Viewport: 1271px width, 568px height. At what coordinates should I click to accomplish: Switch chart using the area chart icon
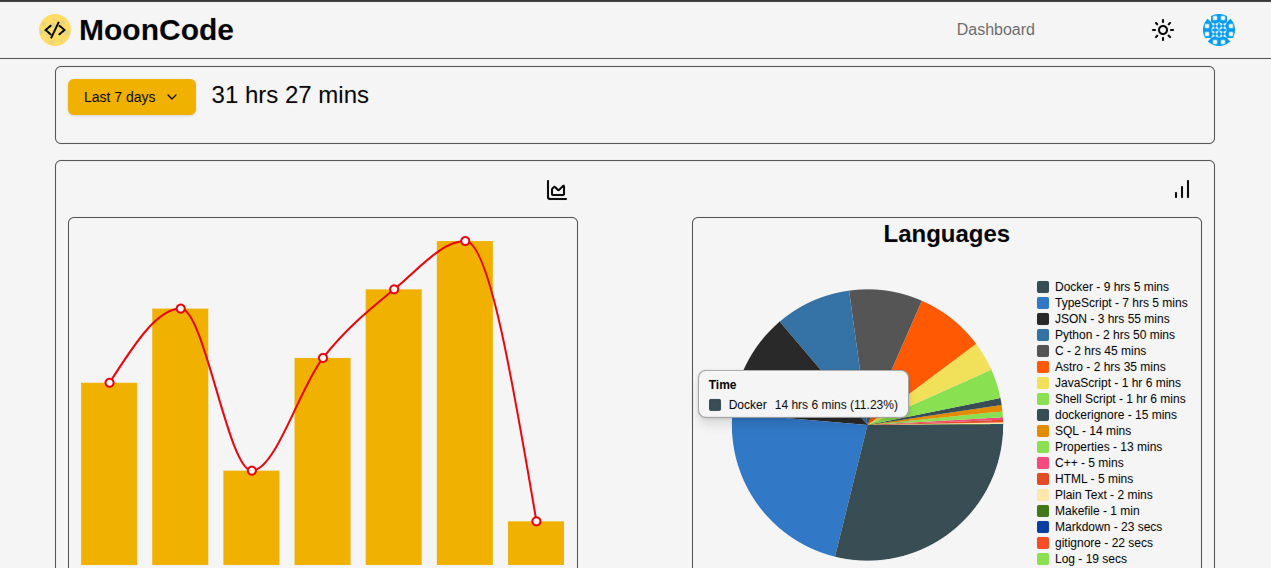tap(557, 190)
